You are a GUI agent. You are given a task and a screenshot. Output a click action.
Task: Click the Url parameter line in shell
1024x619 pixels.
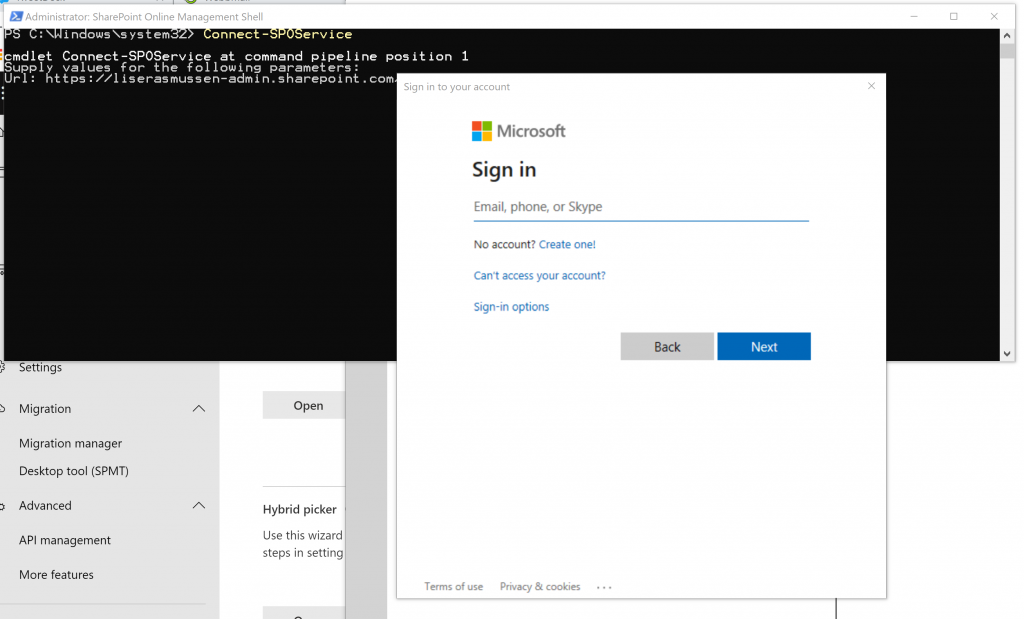point(199,78)
